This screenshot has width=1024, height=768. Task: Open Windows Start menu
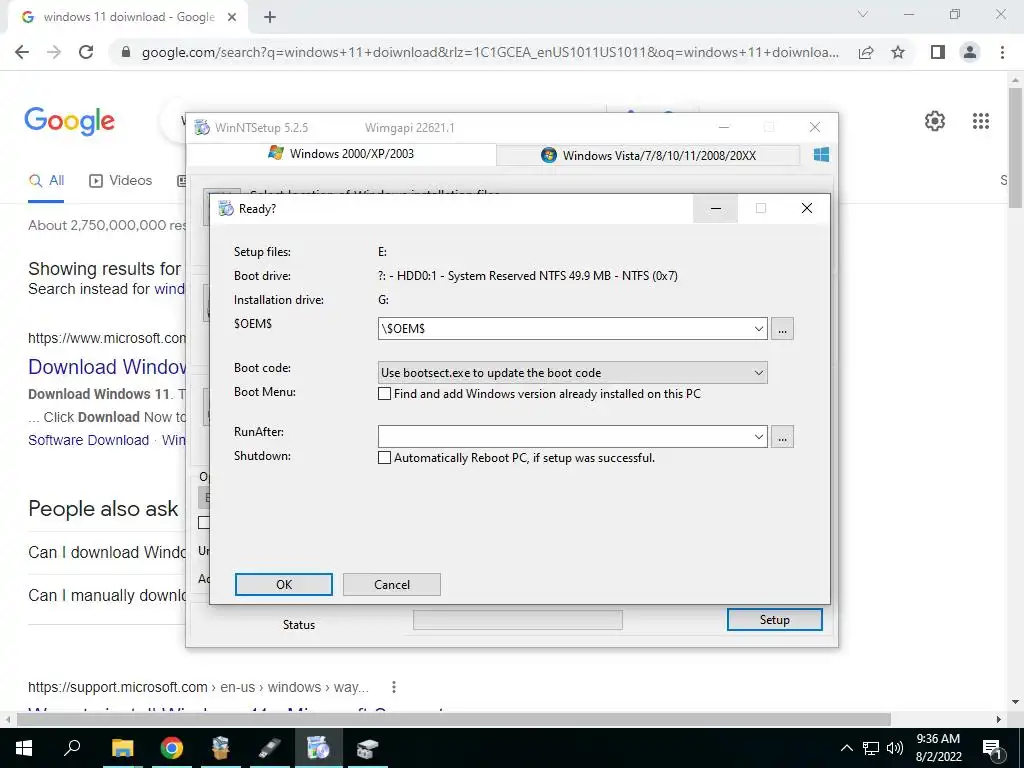click(x=24, y=748)
